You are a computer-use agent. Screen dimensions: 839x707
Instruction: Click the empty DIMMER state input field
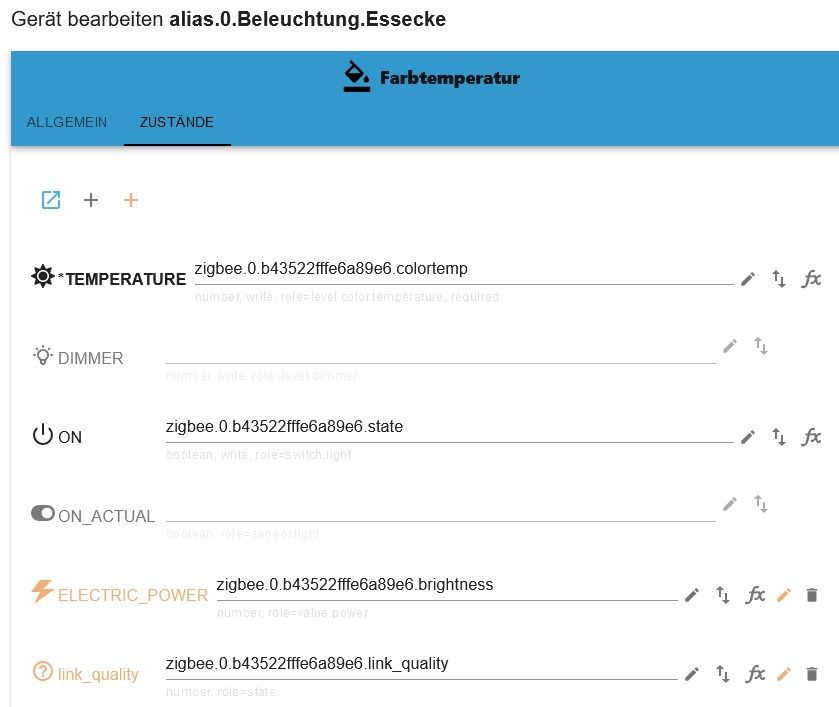[x=441, y=352]
